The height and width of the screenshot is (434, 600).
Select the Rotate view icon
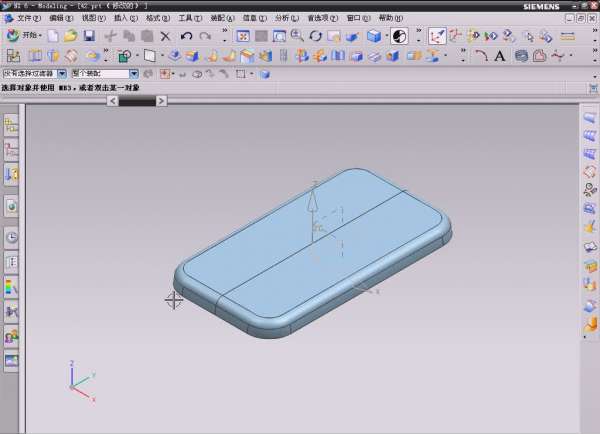[x=315, y=36]
